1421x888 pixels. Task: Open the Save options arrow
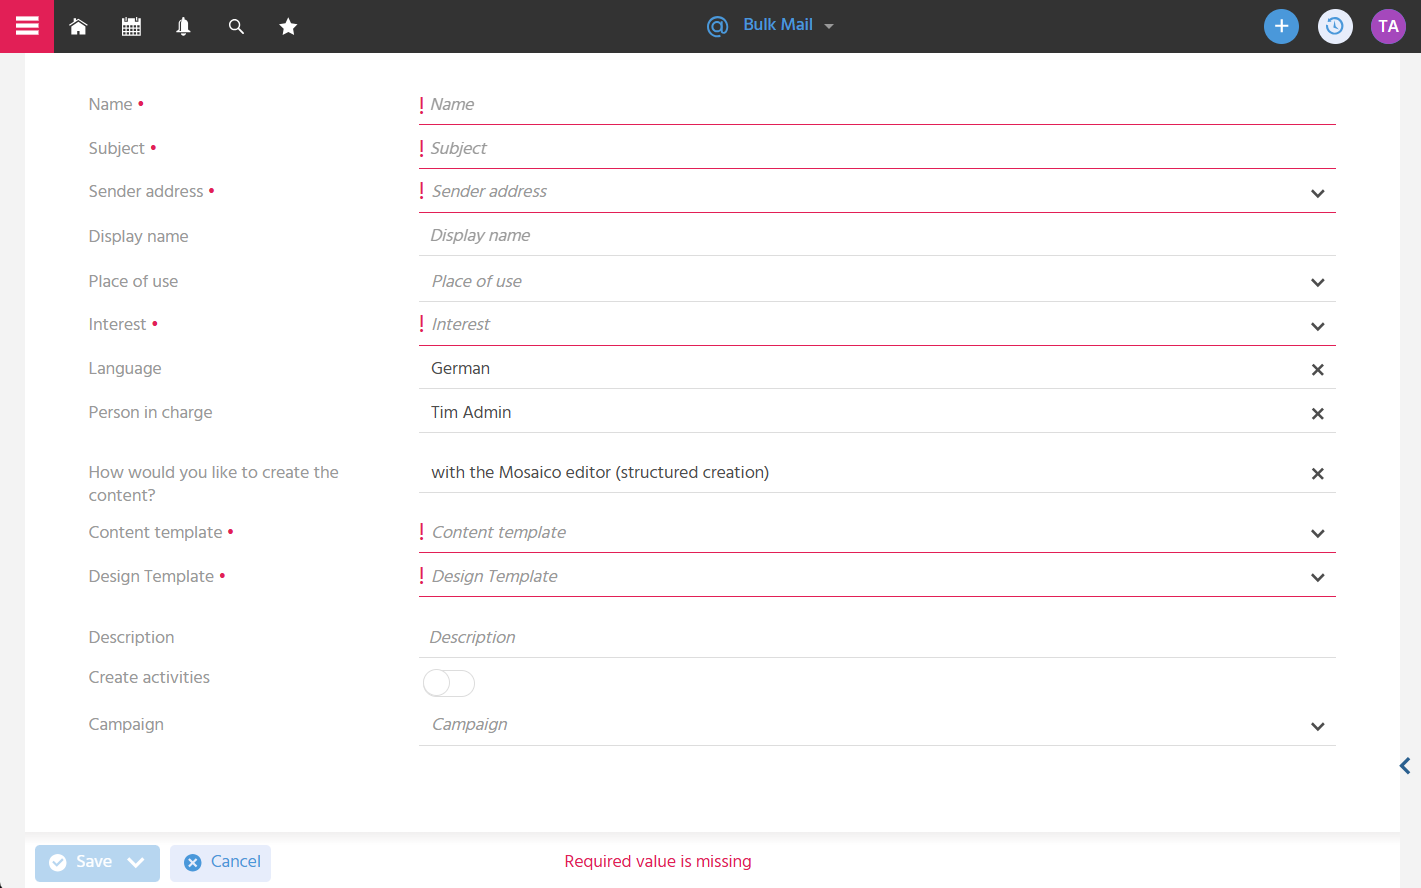[137, 862]
